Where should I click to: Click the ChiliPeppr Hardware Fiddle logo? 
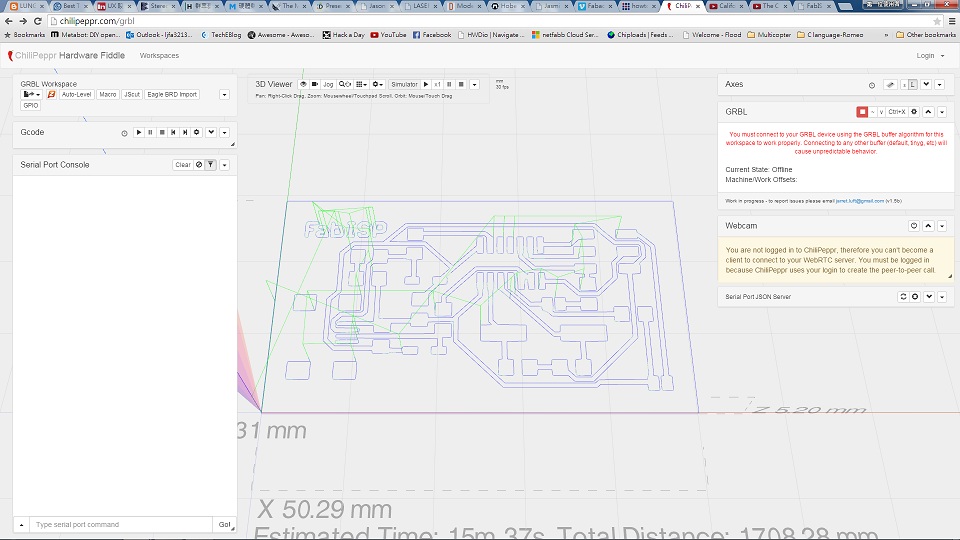(x=66, y=55)
